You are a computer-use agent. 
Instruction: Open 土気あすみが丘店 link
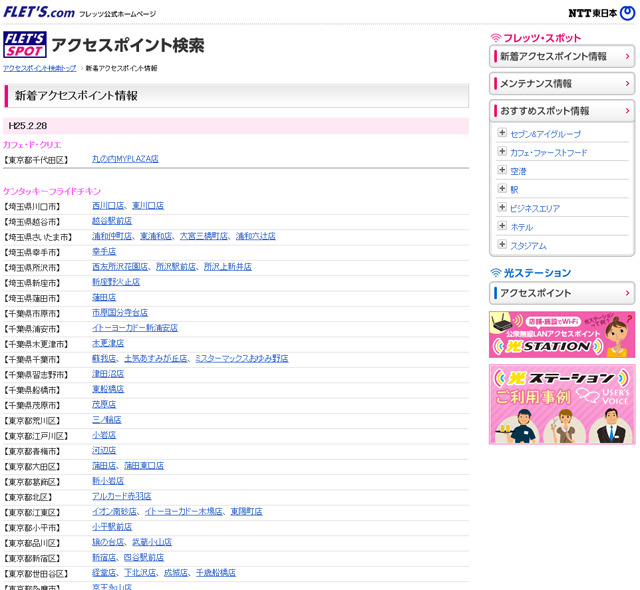pyautogui.click(x=156, y=359)
